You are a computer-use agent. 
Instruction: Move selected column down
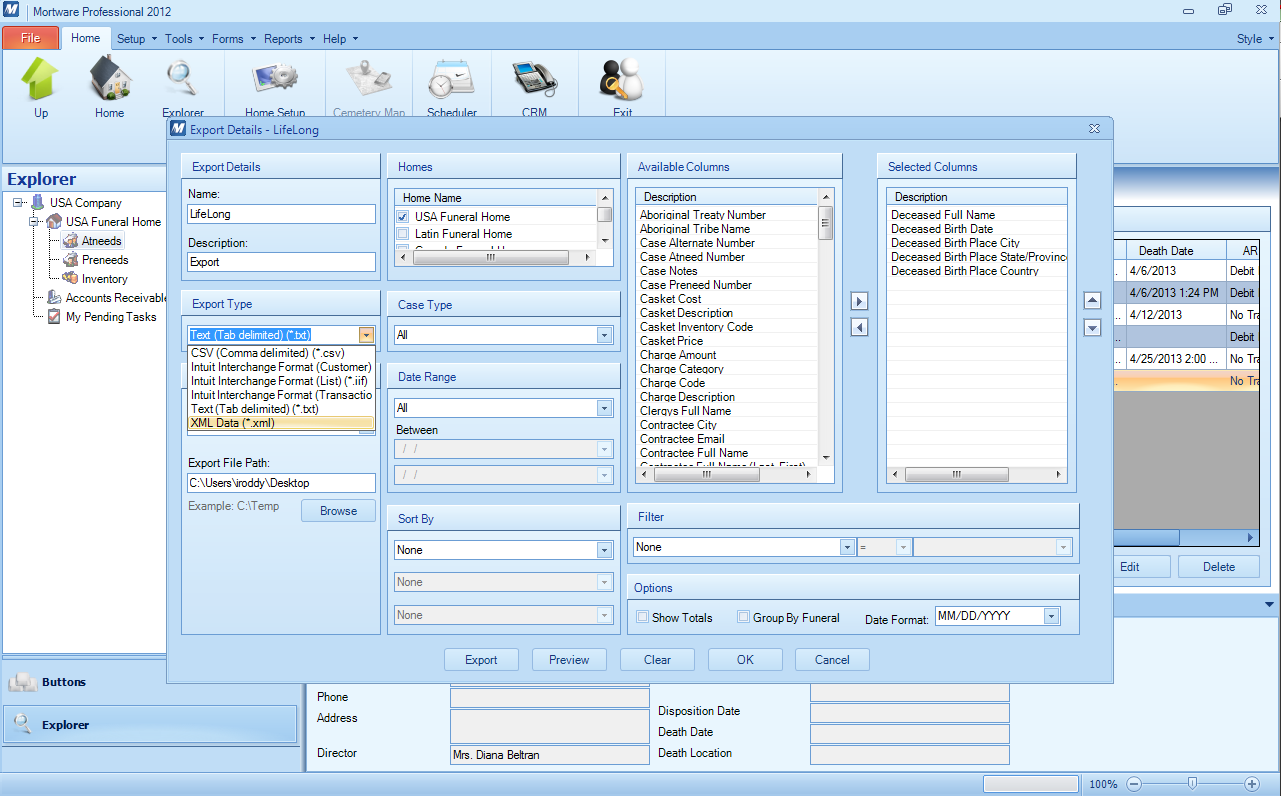tap(1093, 327)
